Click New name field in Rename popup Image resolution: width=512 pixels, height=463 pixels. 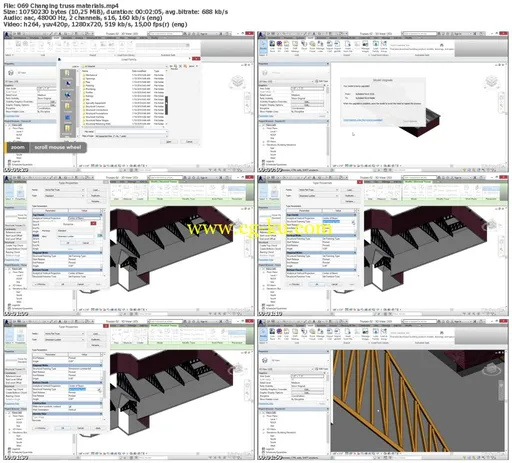tap(77, 236)
